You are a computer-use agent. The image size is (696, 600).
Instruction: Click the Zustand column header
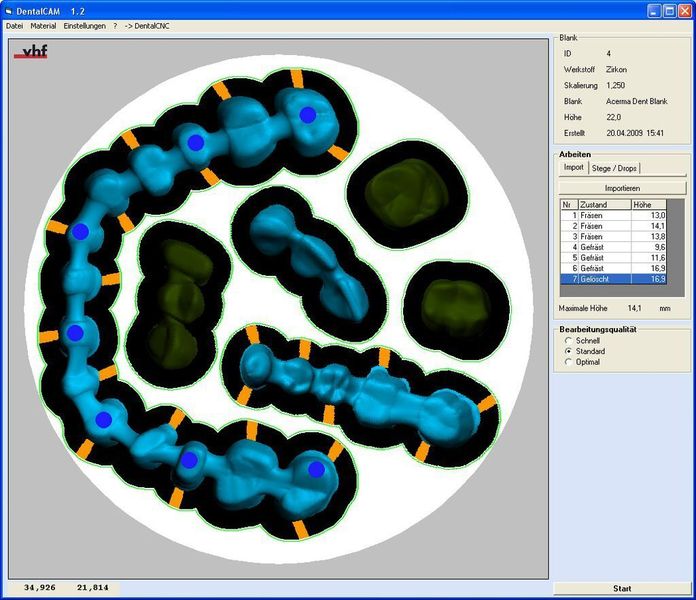point(605,205)
